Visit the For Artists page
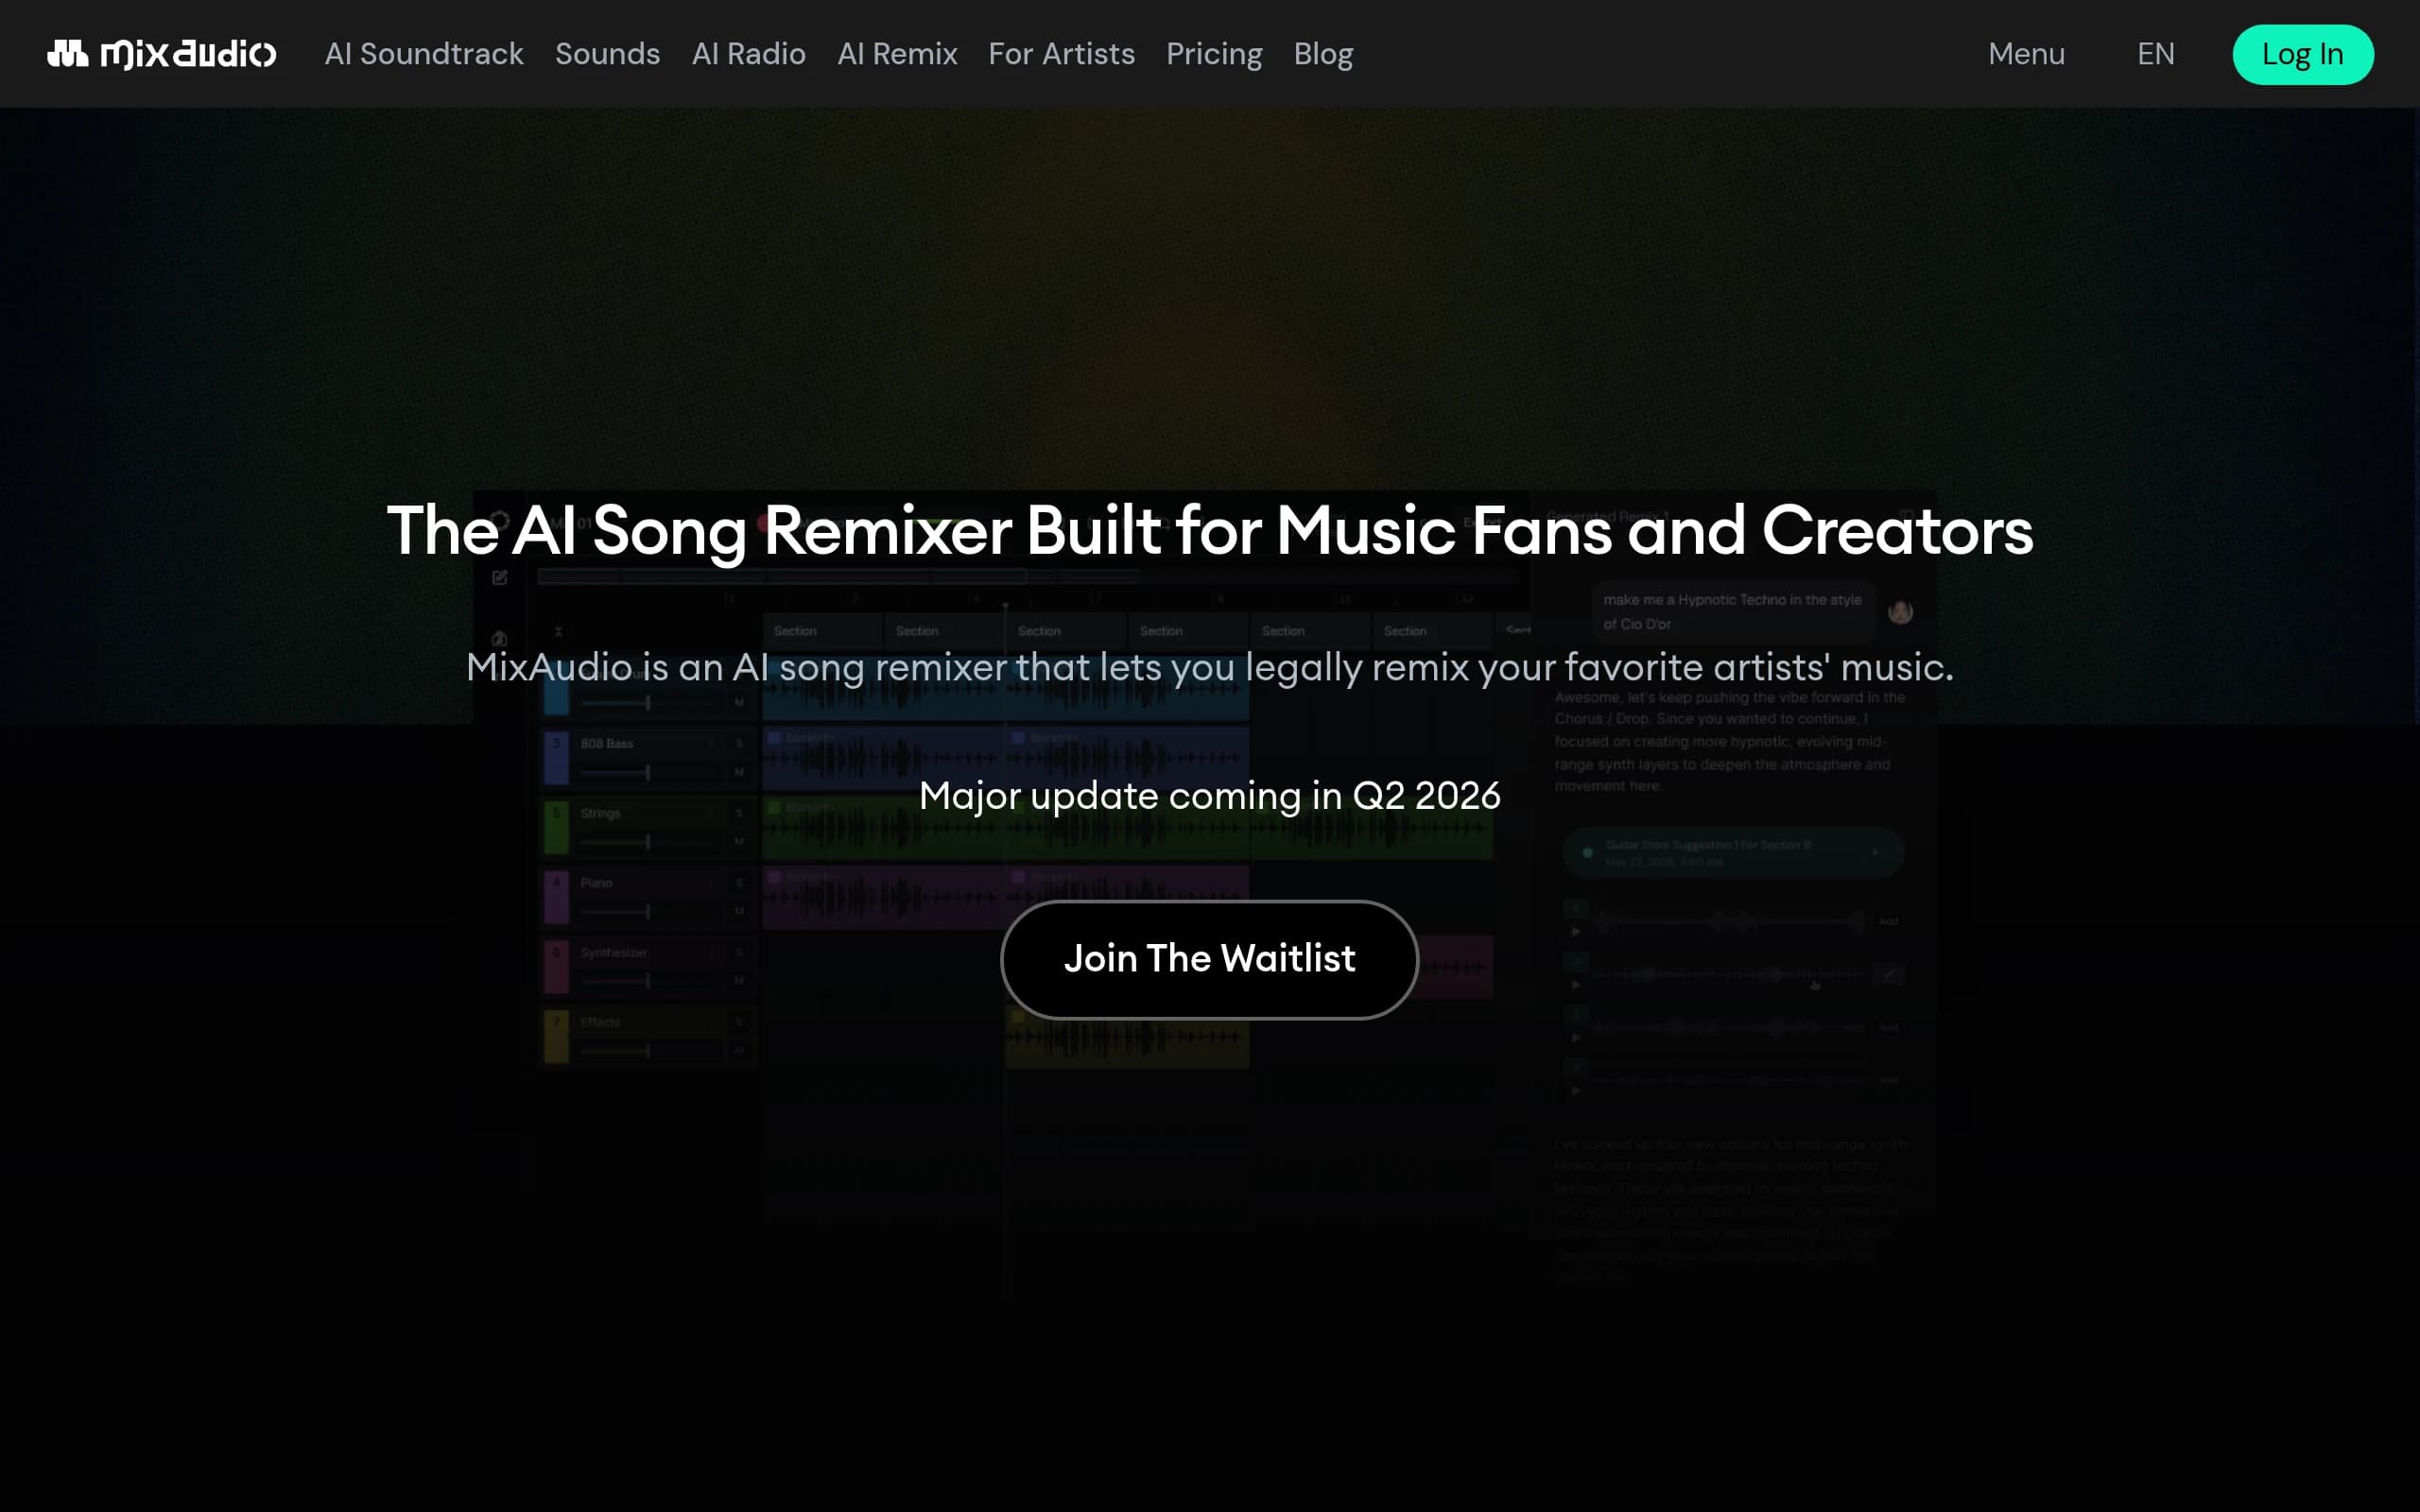 pos(1061,54)
